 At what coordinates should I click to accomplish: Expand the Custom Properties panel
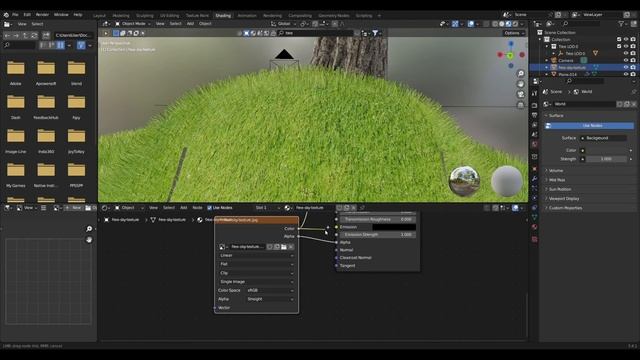click(565, 208)
